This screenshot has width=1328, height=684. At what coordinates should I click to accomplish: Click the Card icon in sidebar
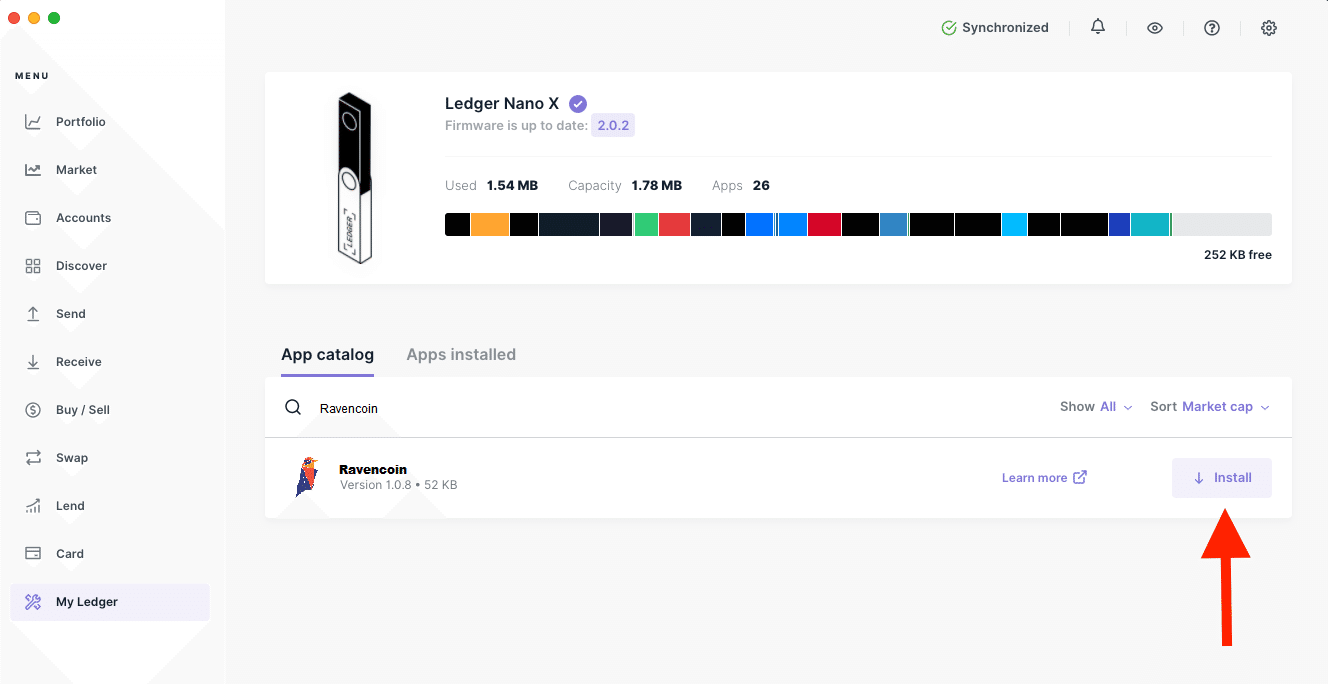[x=33, y=554]
